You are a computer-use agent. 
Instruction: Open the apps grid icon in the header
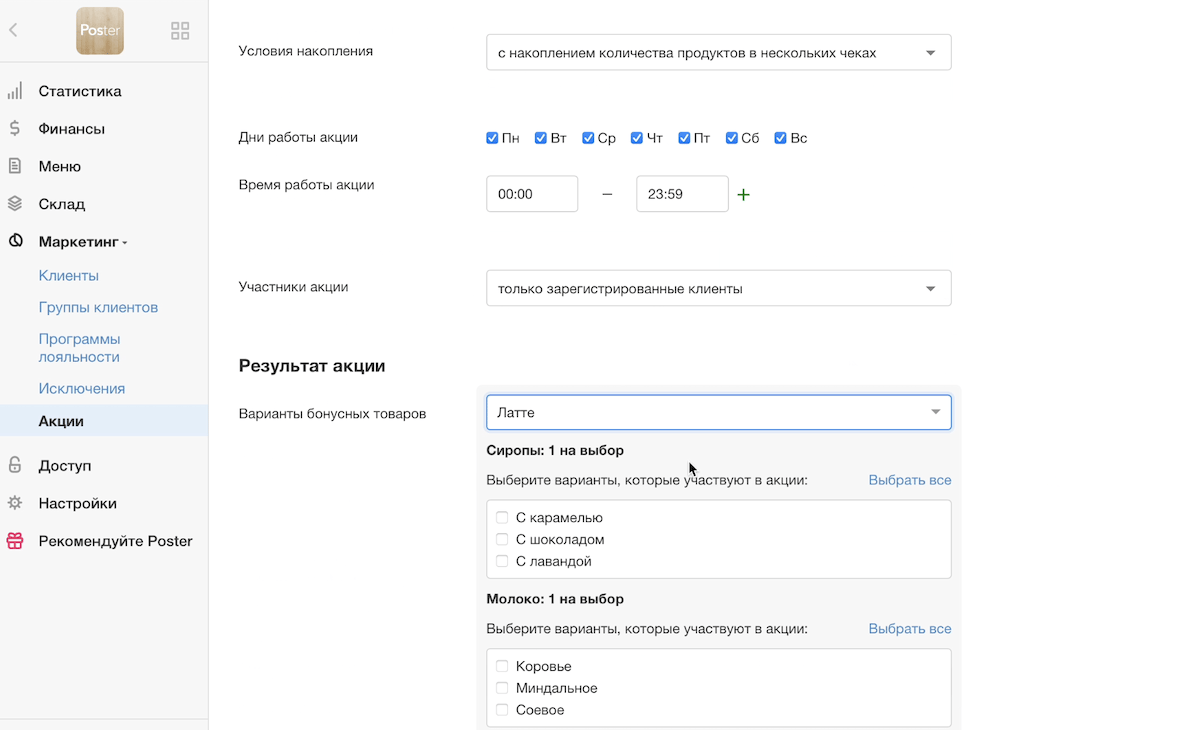point(180,31)
